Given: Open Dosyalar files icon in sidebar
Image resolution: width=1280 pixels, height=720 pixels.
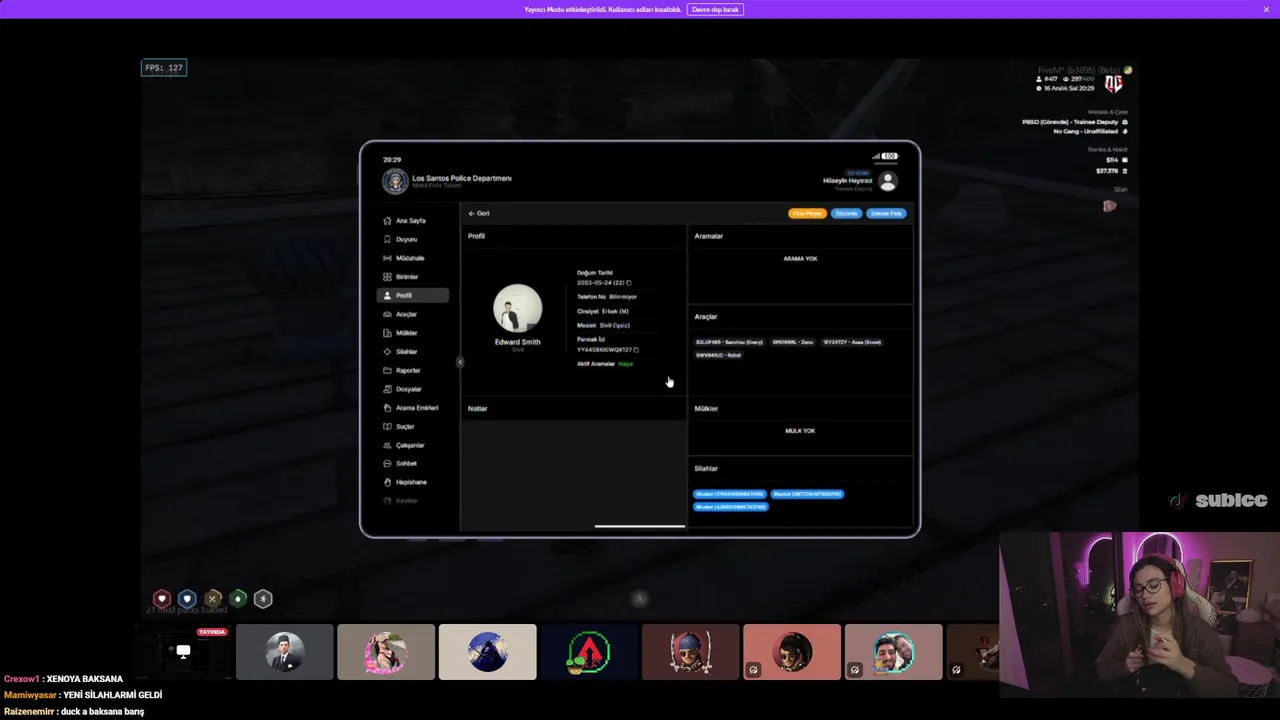Looking at the screenshot, I should coord(387,389).
